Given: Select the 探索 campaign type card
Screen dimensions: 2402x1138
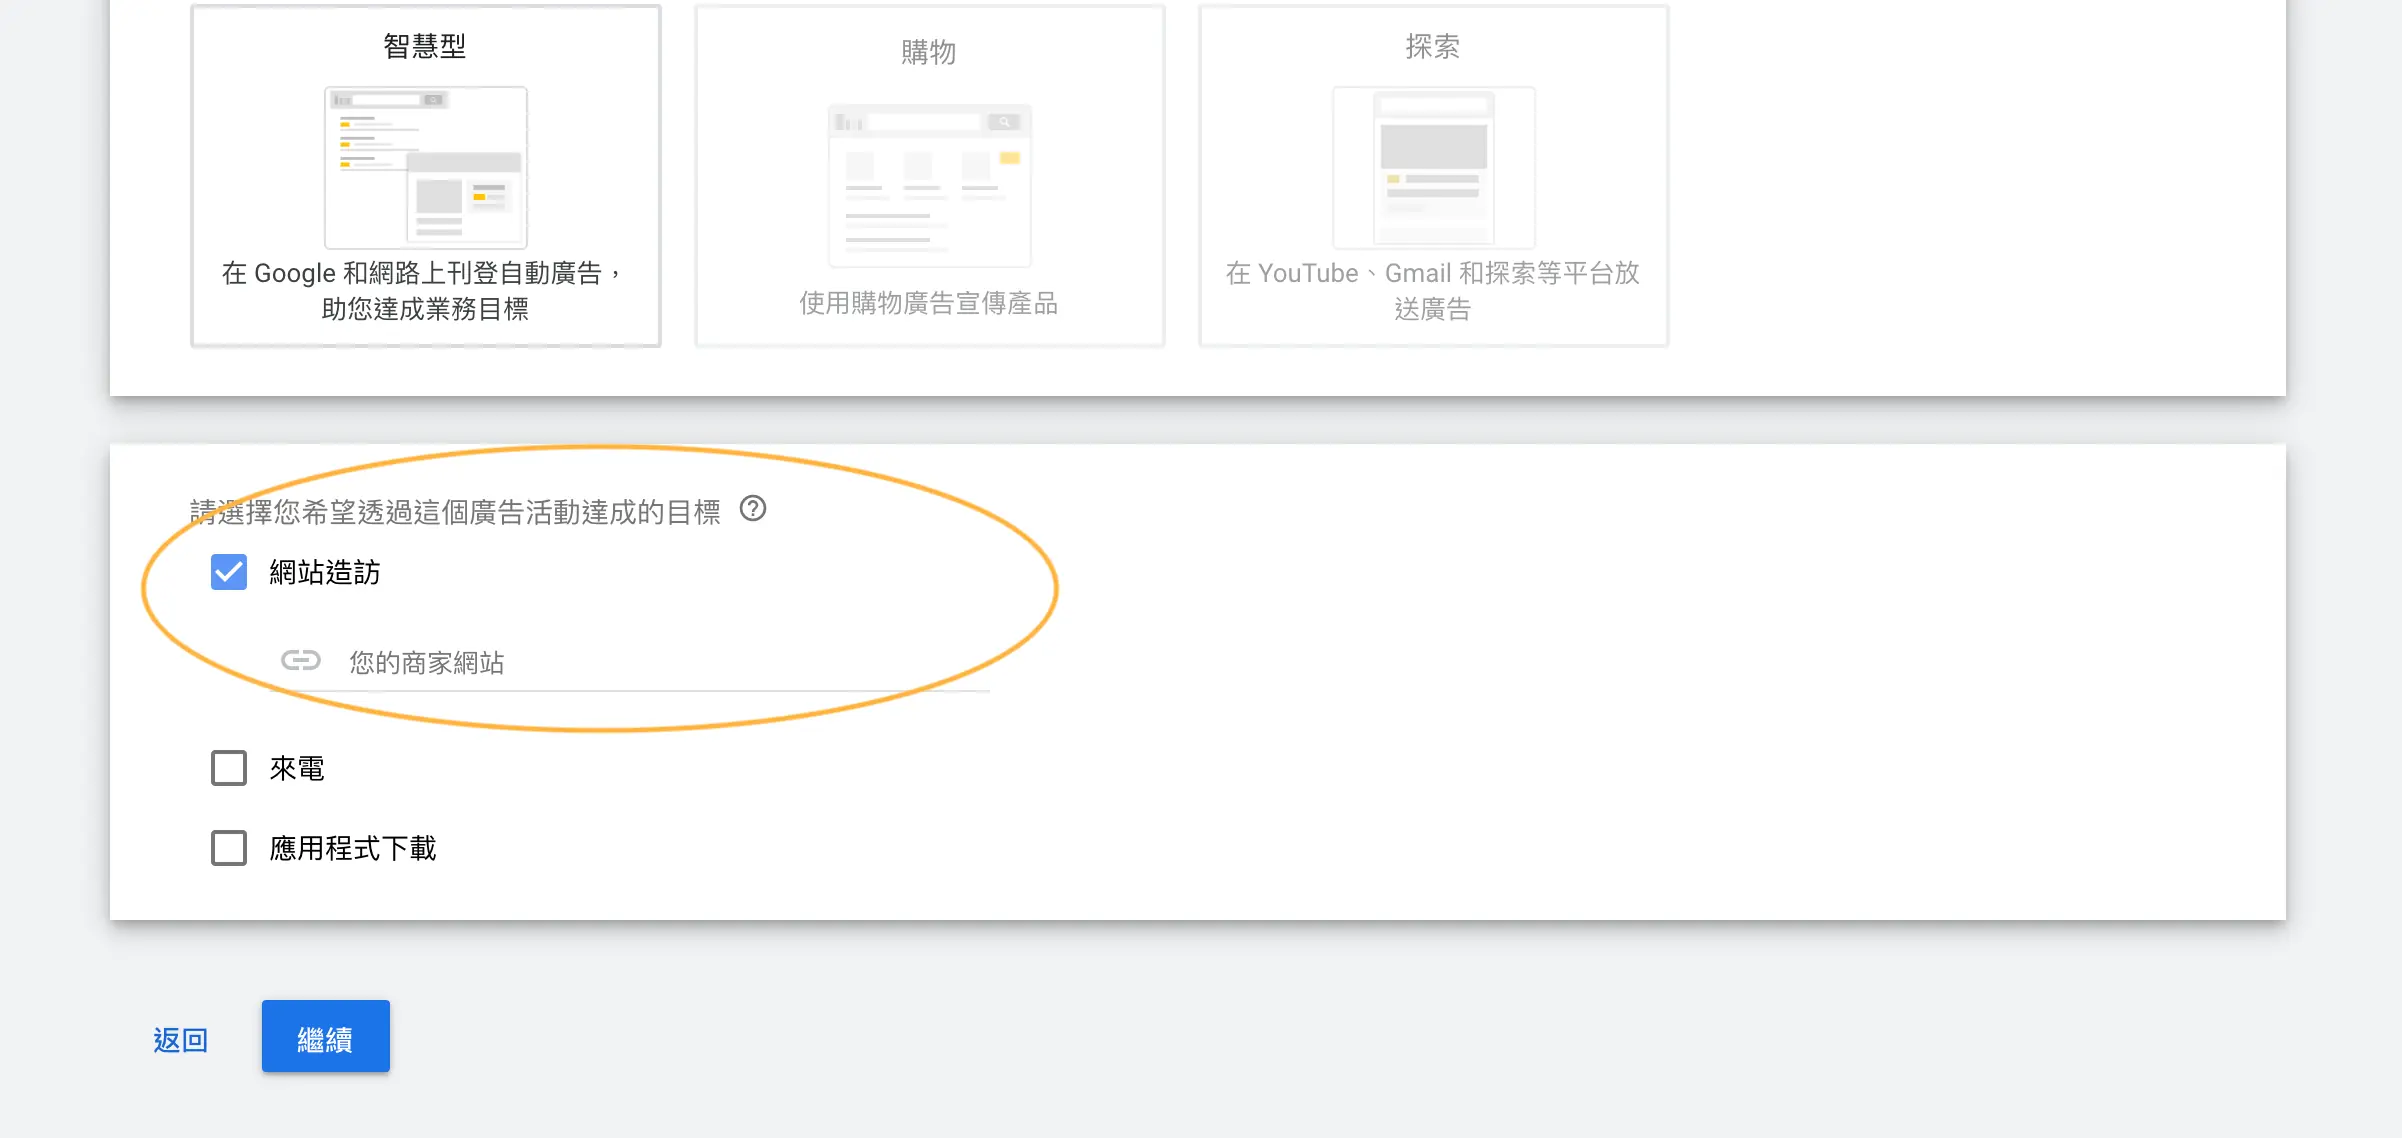Looking at the screenshot, I should (x=1433, y=176).
